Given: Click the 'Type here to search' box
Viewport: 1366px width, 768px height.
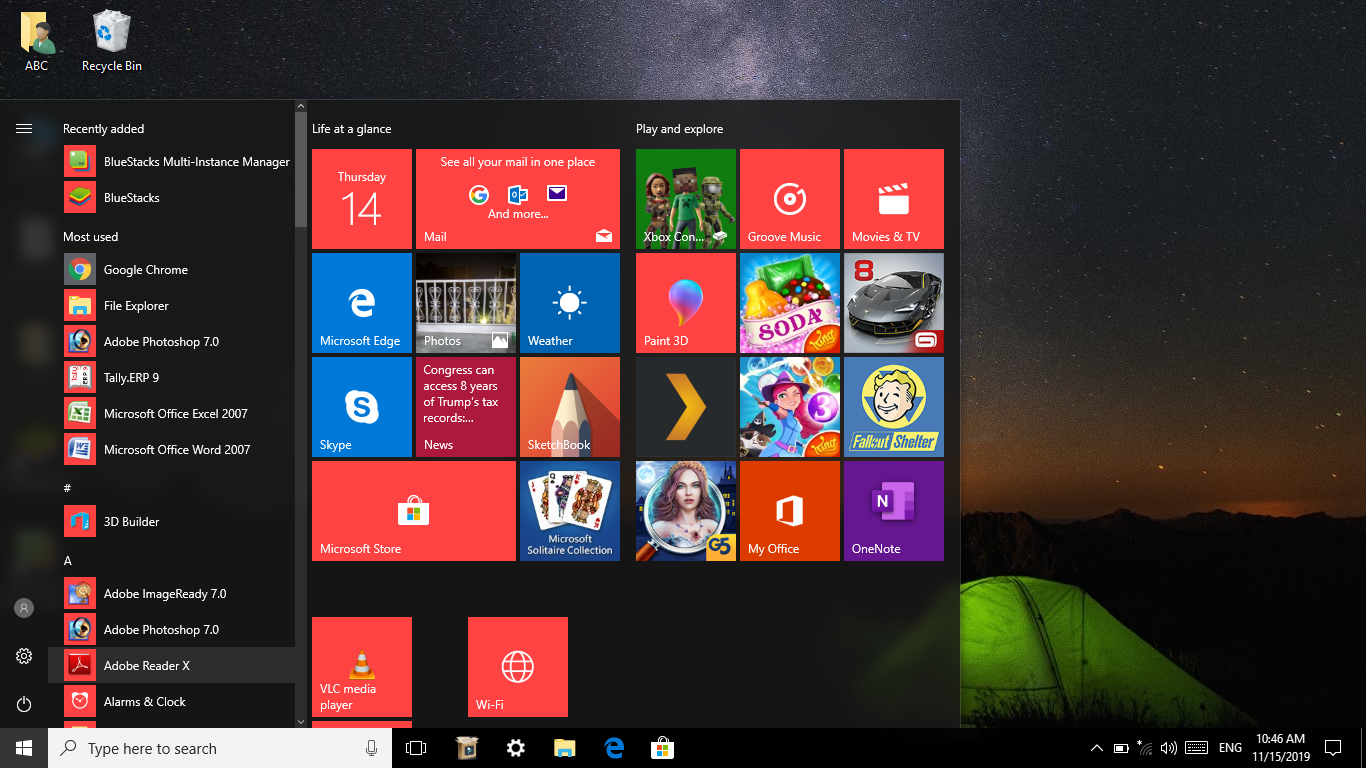Looking at the screenshot, I should [222, 748].
